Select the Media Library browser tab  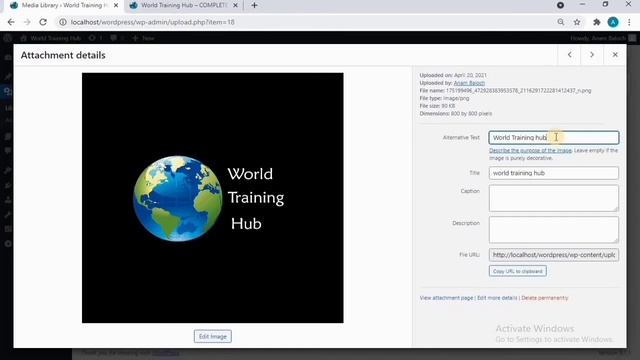(64, 5)
